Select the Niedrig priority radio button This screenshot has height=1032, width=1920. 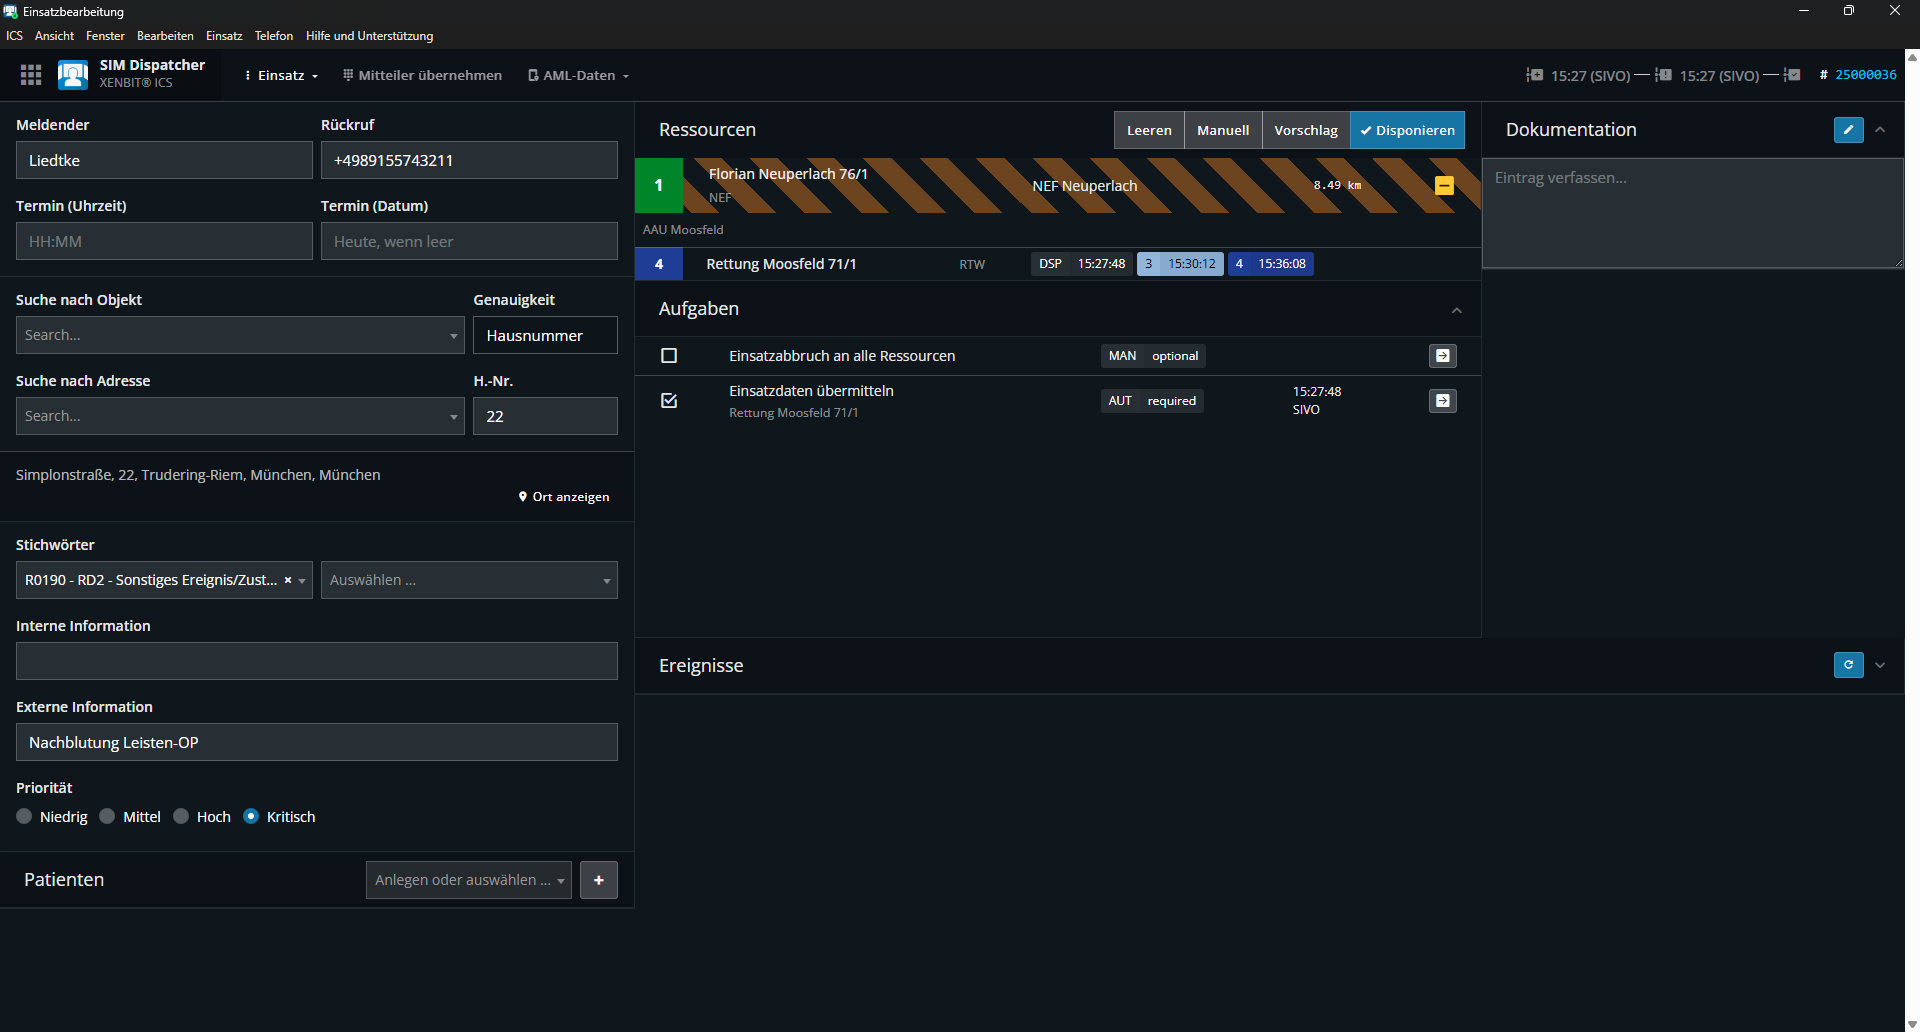pos(25,817)
